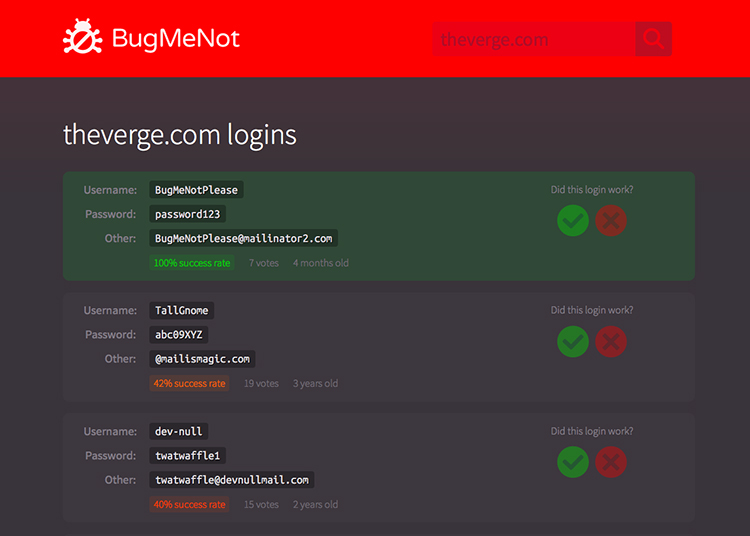750x536 pixels.
Task: Select the TallGnome username value
Action: click(181, 310)
